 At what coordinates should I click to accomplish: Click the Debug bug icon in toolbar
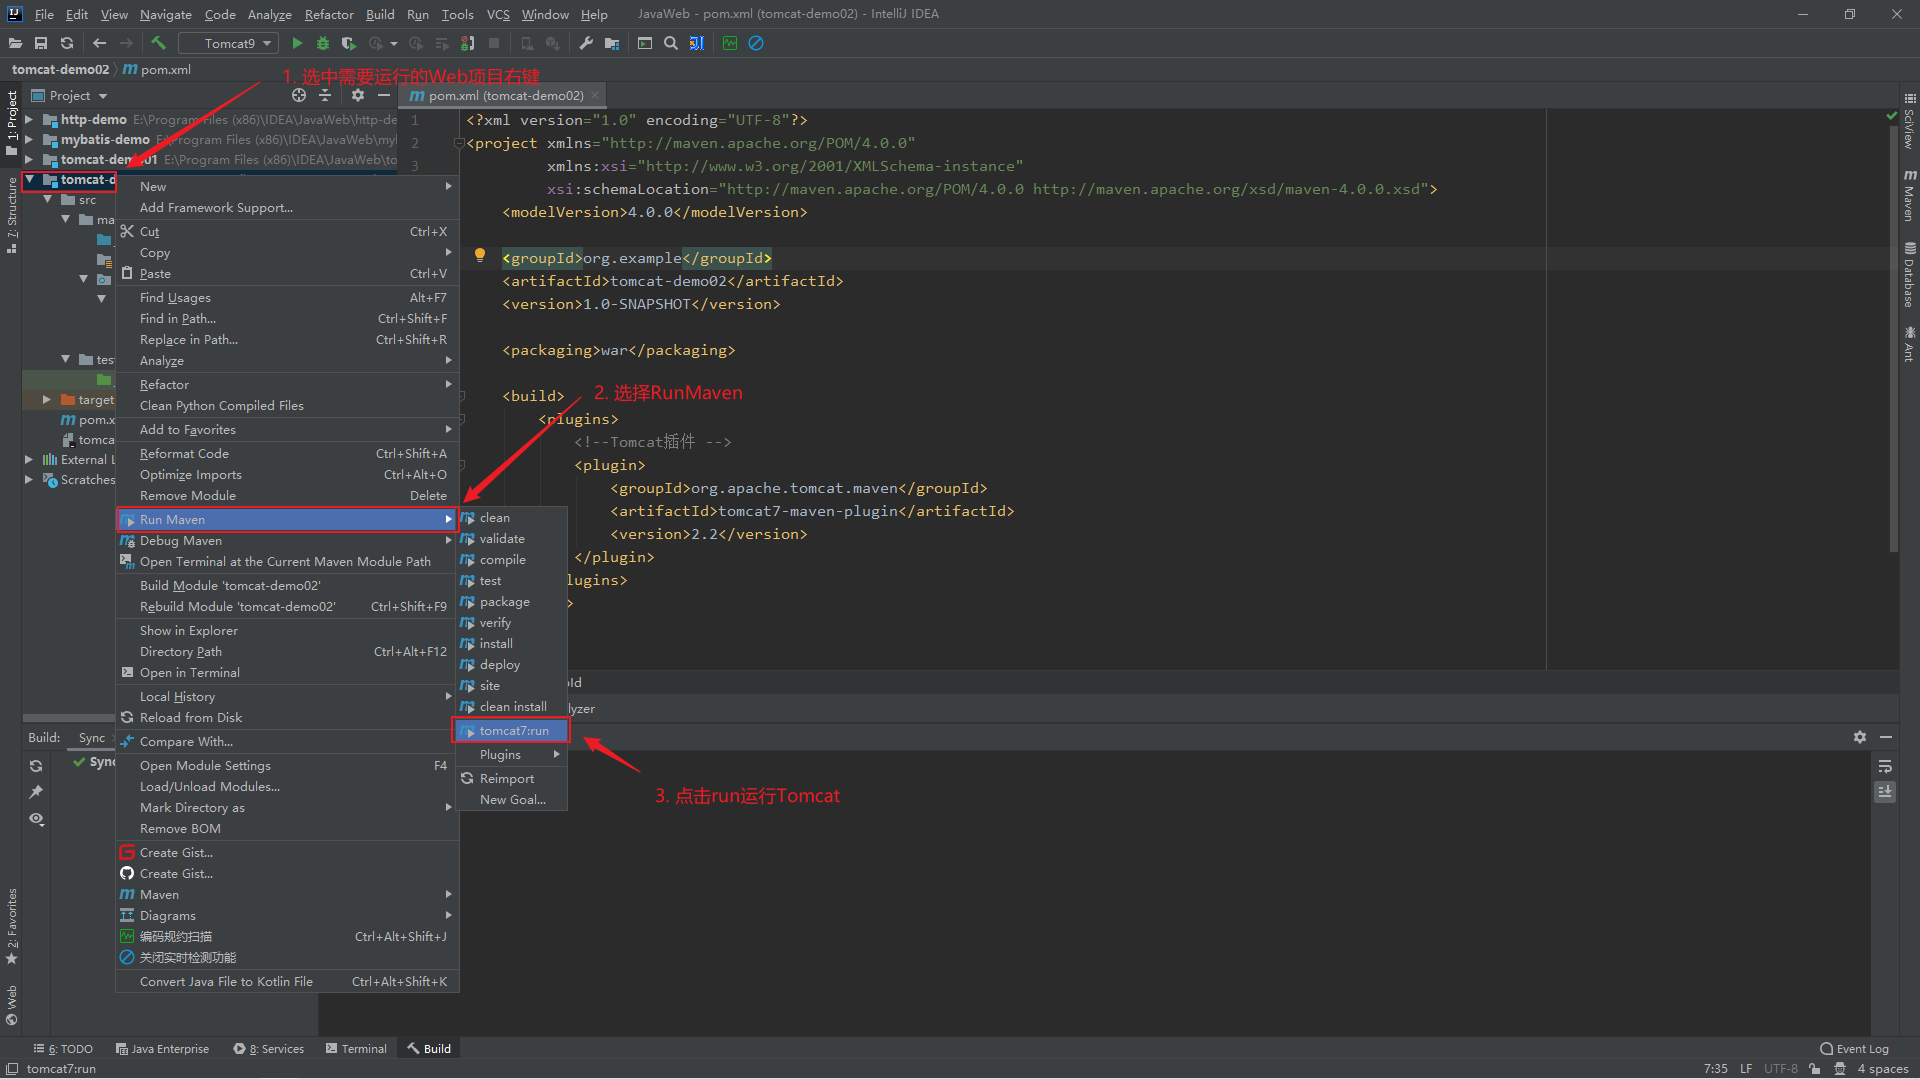click(323, 43)
